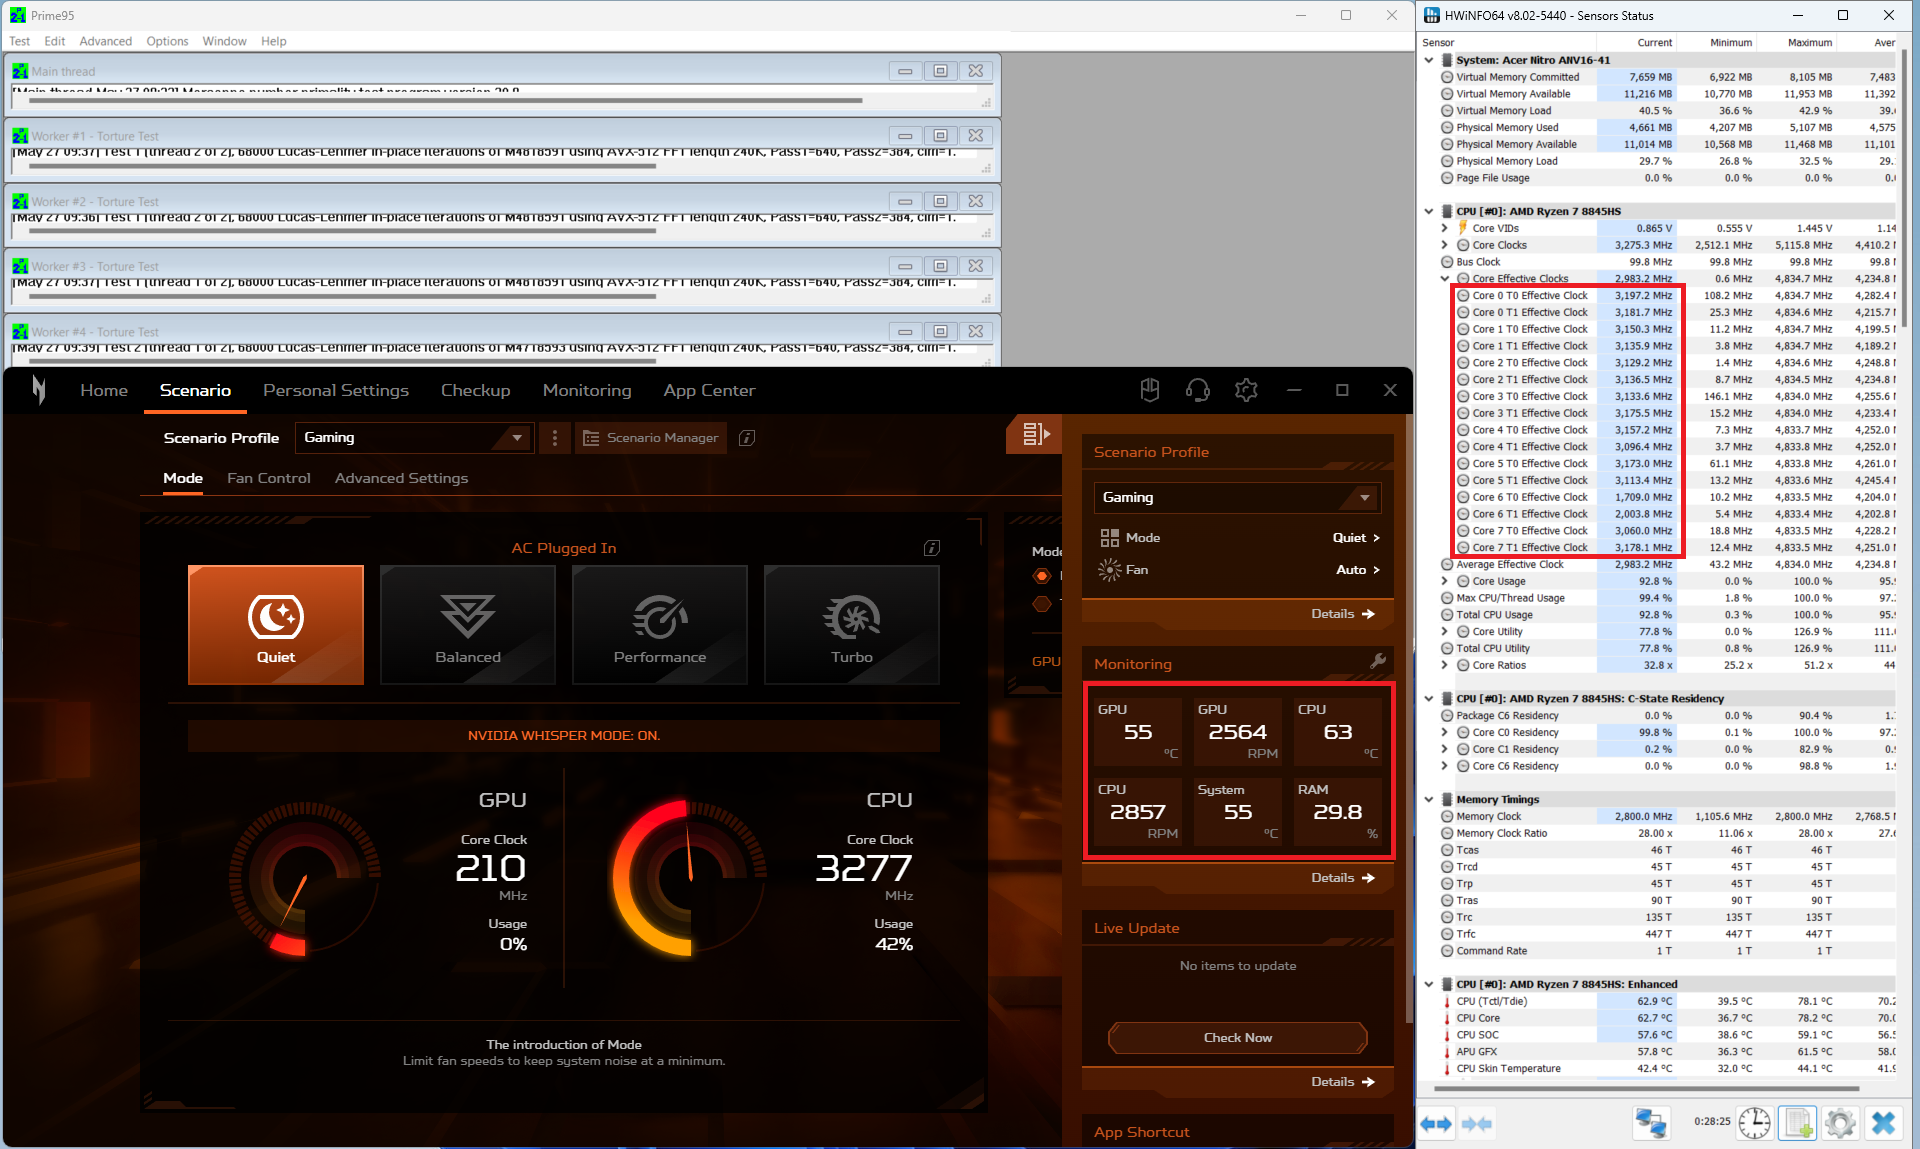Click the Fan icon in Scenario Profile panel
This screenshot has width=1920, height=1149.
click(x=1109, y=570)
